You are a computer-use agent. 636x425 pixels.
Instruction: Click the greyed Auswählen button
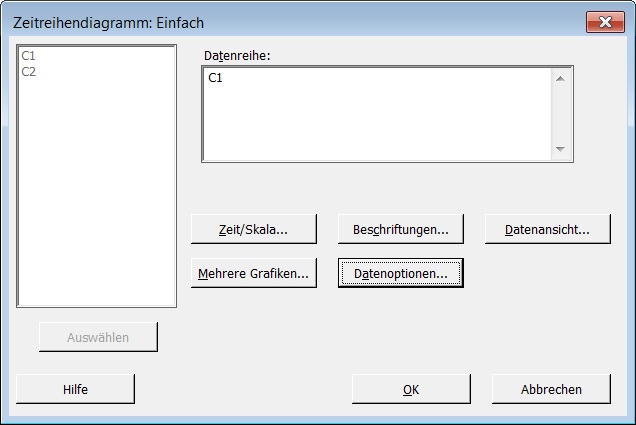click(x=98, y=337)
